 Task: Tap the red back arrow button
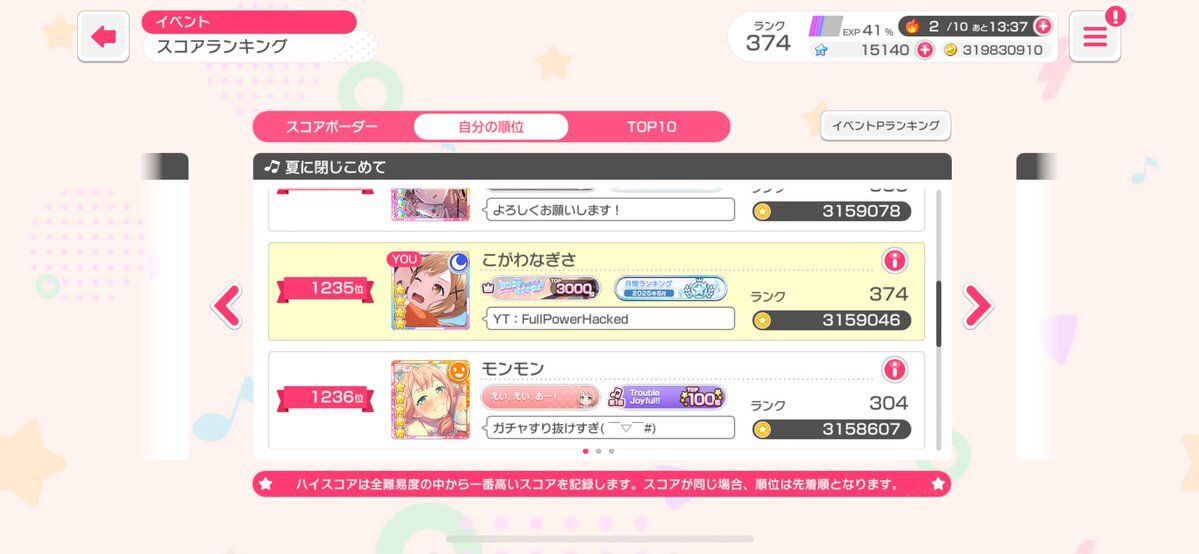pos(103,36)
